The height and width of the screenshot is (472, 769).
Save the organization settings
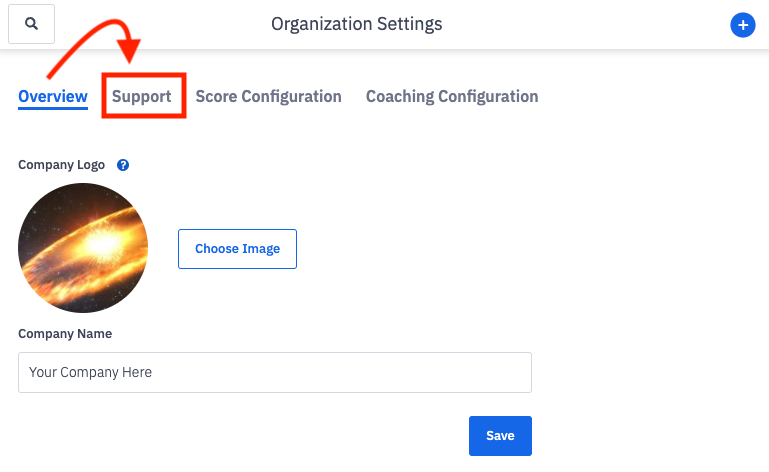point(500,436)
